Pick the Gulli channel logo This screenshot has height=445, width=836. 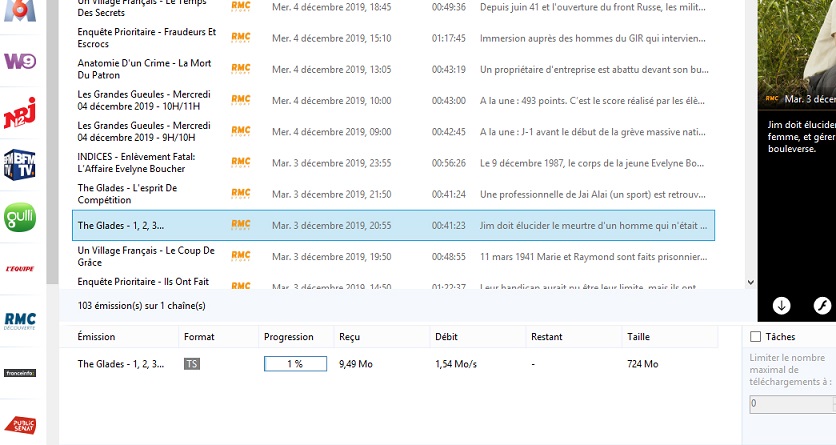[x=20, y=216]
